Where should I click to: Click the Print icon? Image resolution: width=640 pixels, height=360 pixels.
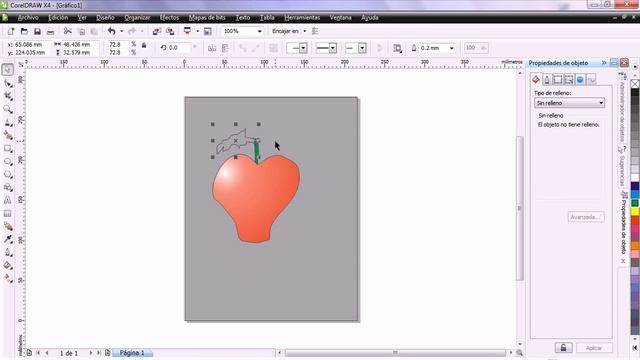coord(50,31)
